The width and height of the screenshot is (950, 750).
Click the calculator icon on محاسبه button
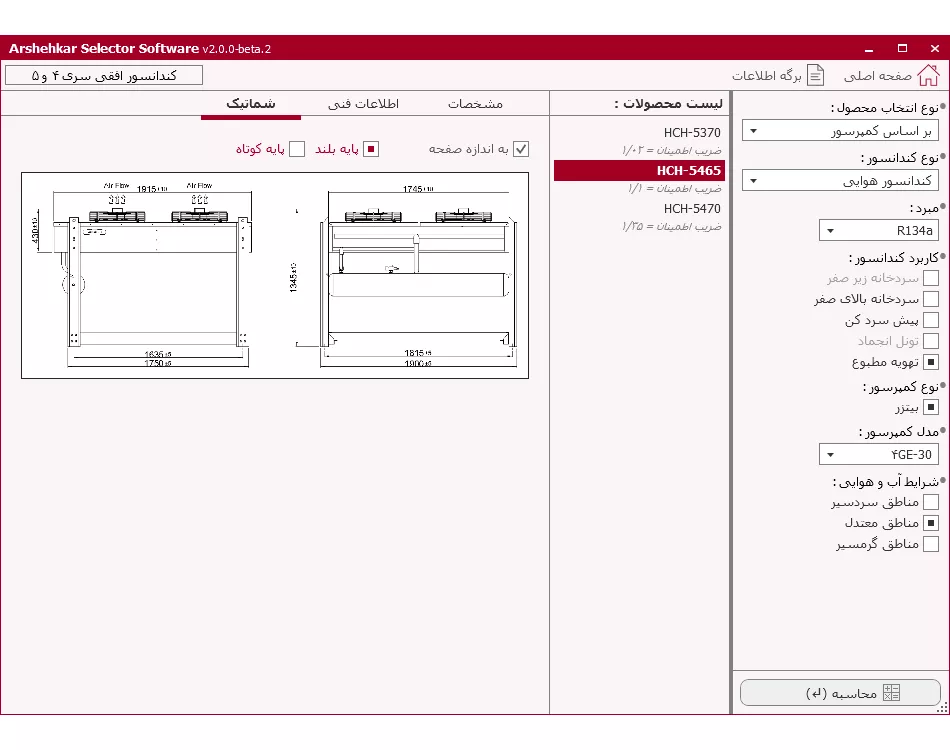point(891,693)
